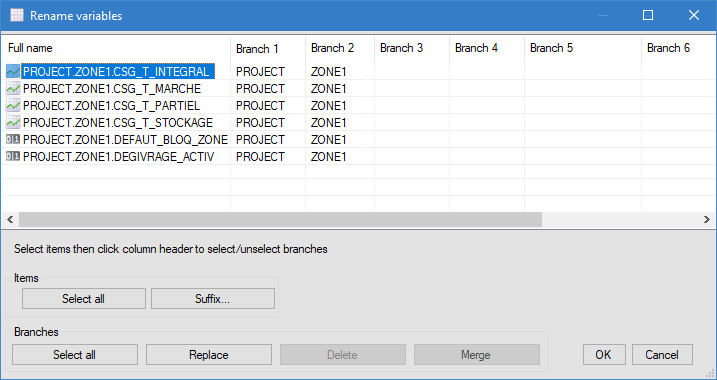
Task: Click the Replace button
Action: 209,354
